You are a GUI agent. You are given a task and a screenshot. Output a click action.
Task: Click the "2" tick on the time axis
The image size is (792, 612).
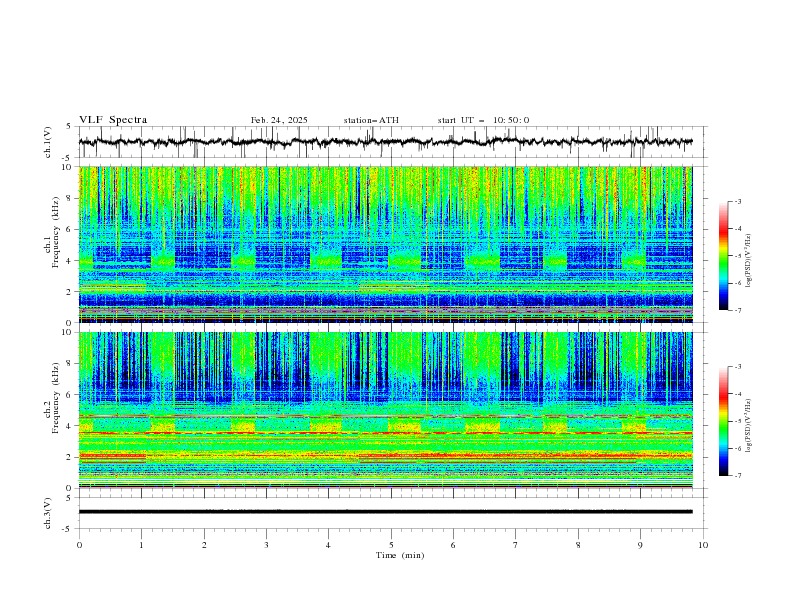coord(204,545)
